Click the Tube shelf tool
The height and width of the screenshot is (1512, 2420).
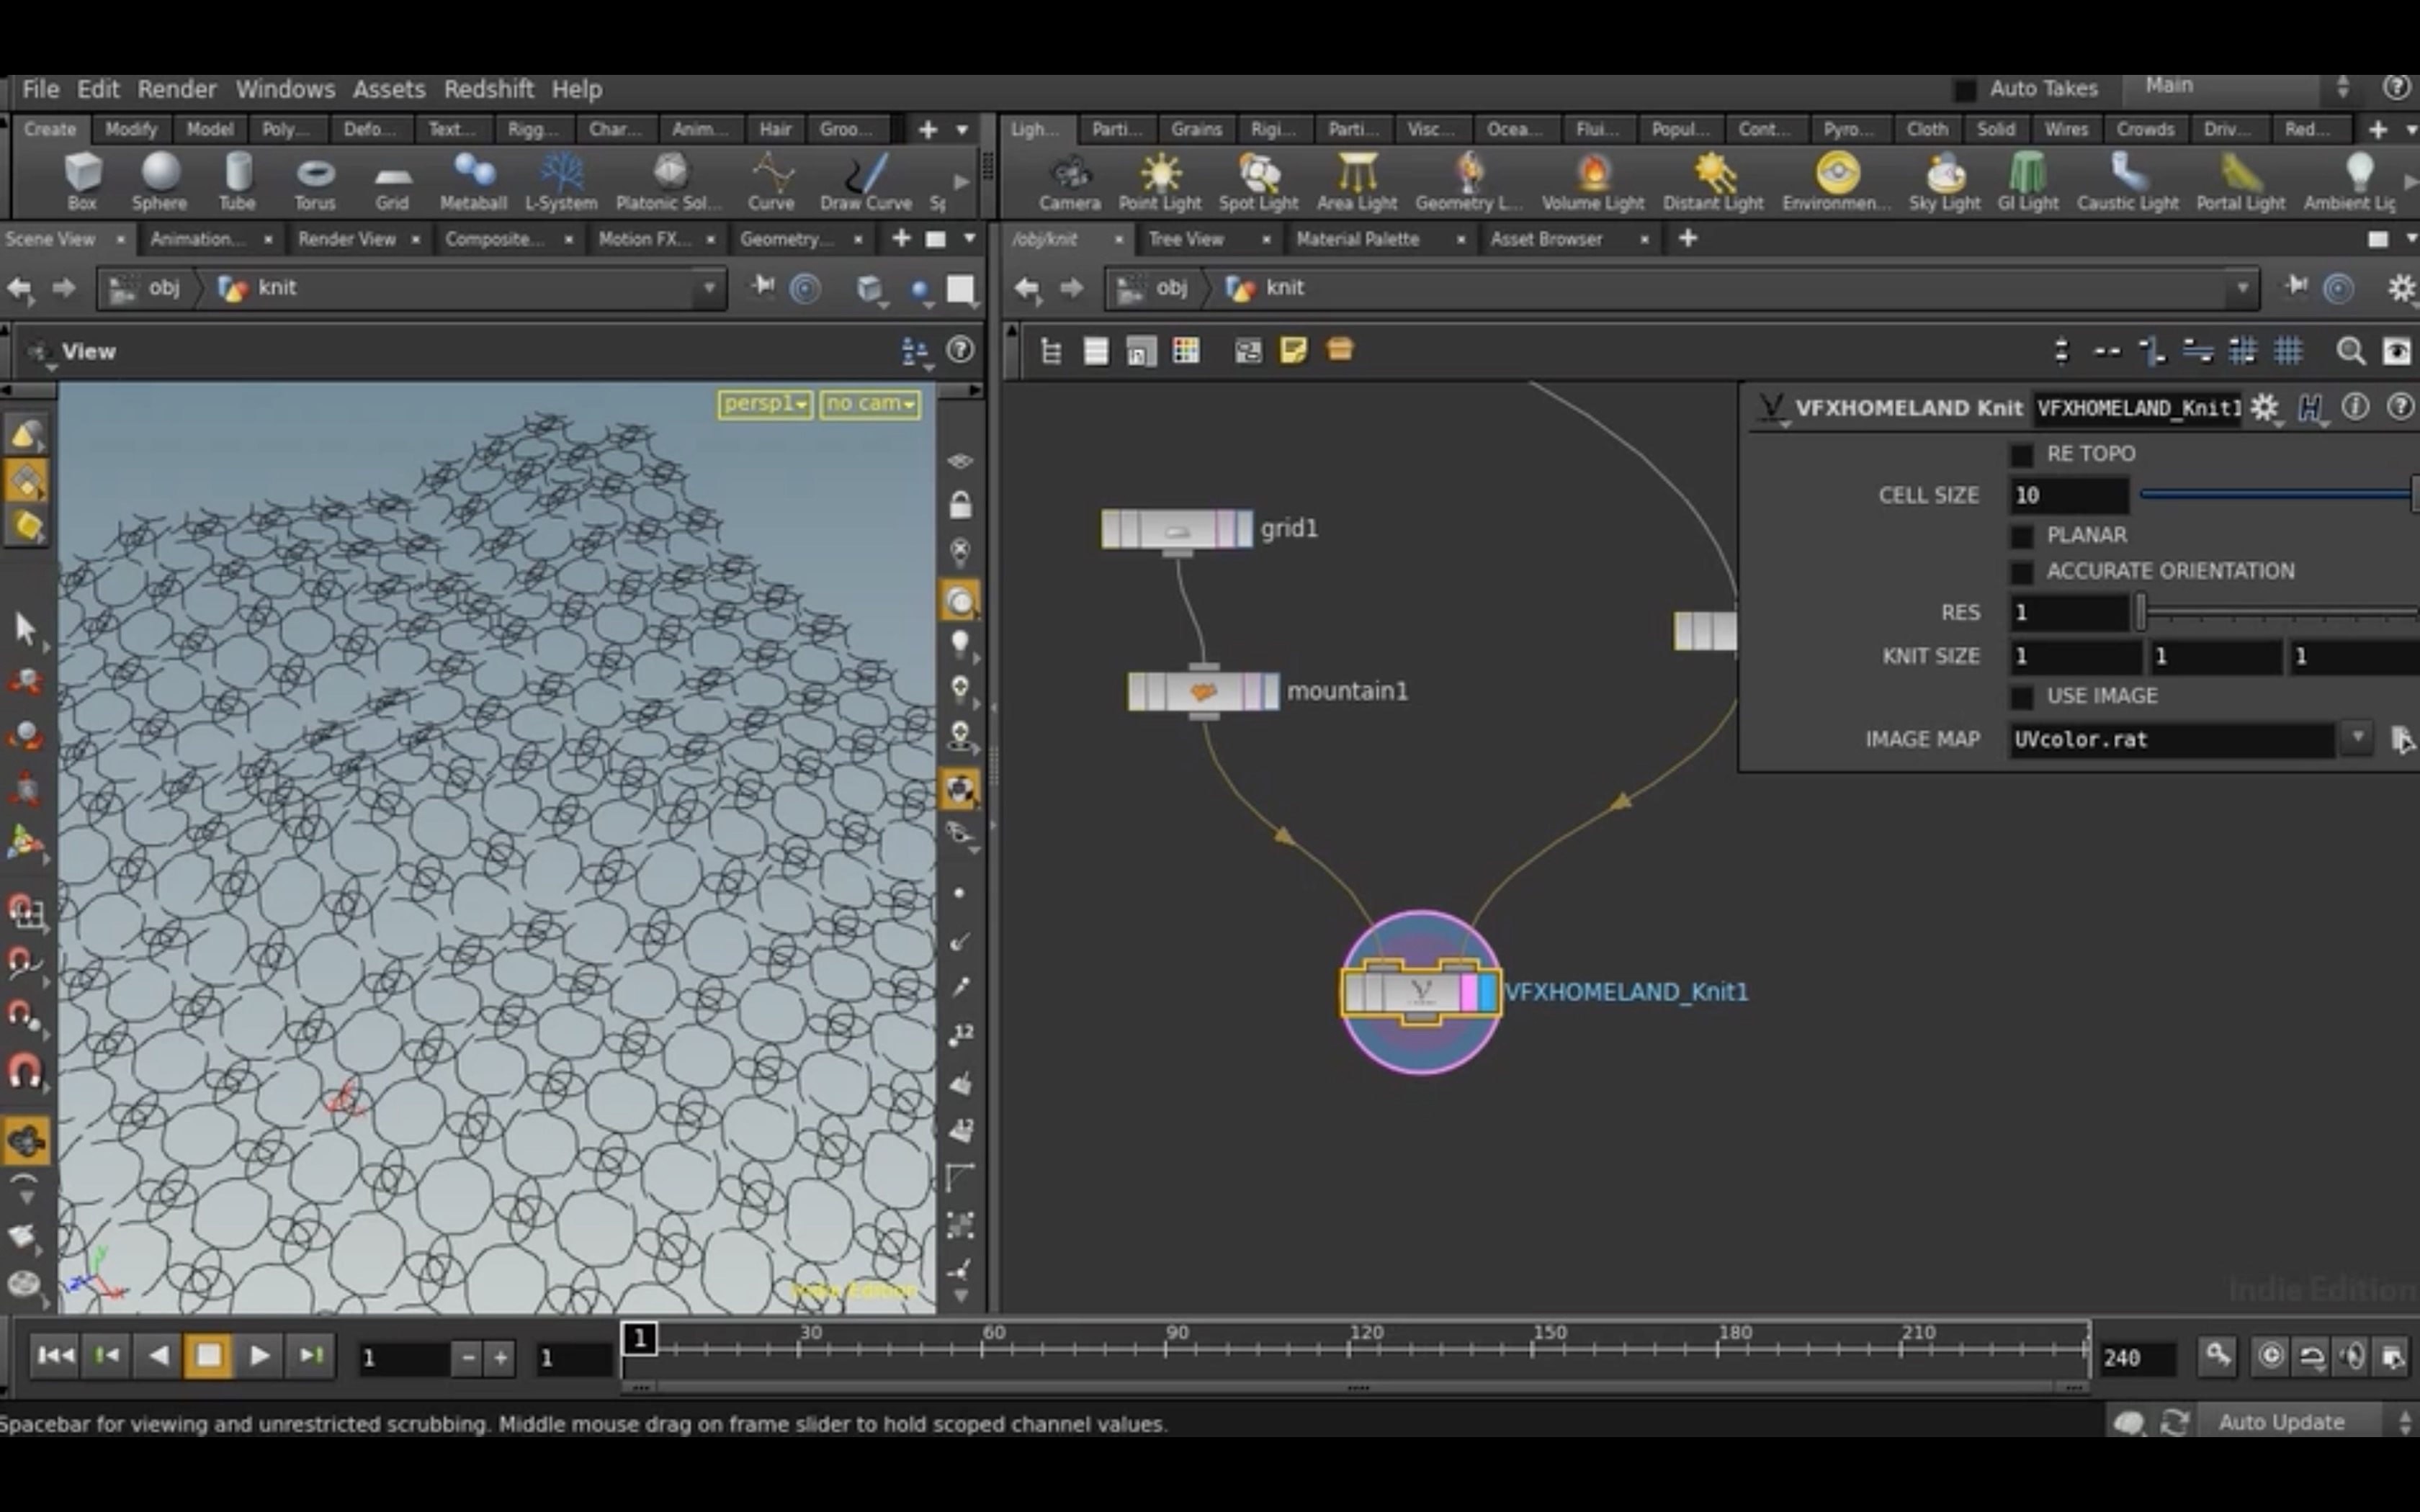(x=237, y=182)
